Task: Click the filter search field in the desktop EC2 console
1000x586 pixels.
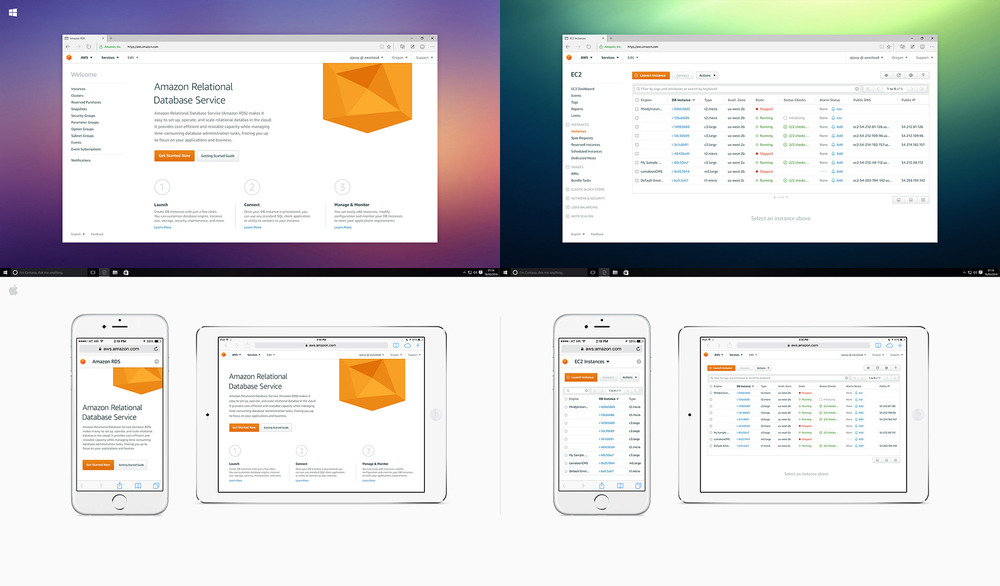Action: tap(747, 89)
